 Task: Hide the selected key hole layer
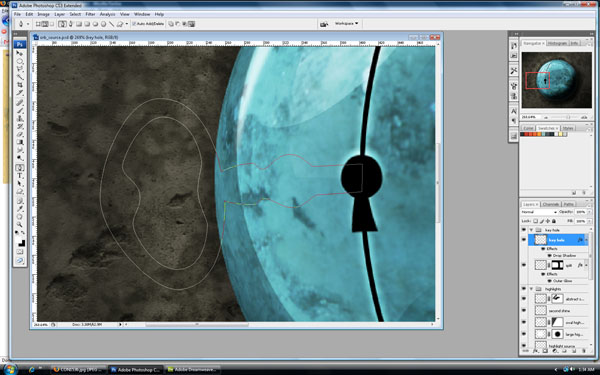point(524,240)
